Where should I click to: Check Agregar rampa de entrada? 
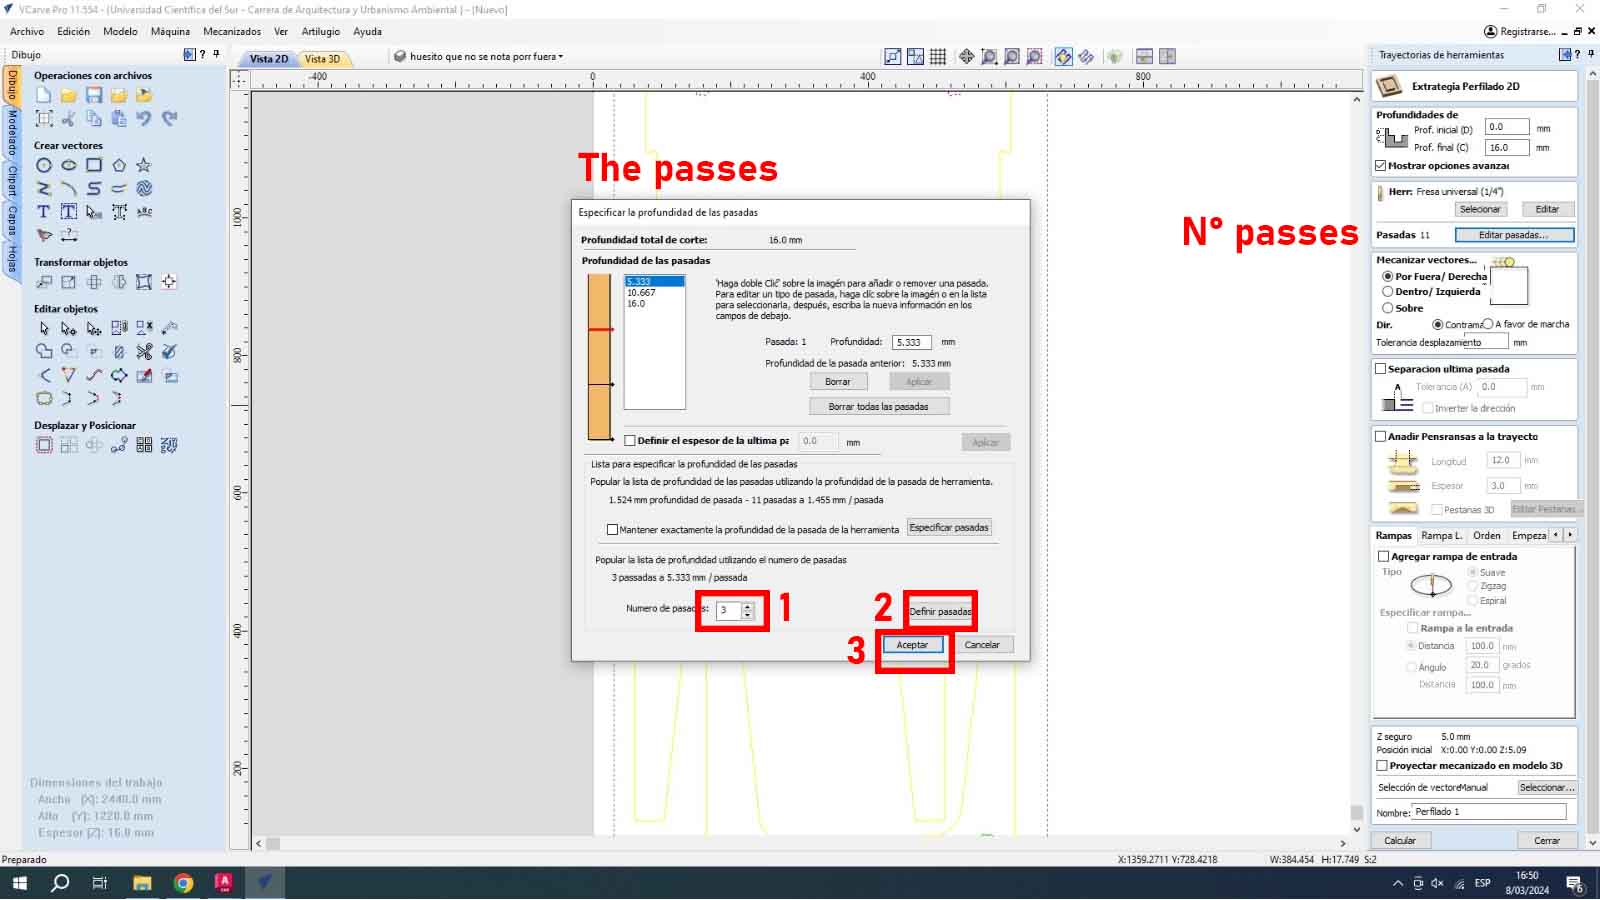(x=1384, y=557)
